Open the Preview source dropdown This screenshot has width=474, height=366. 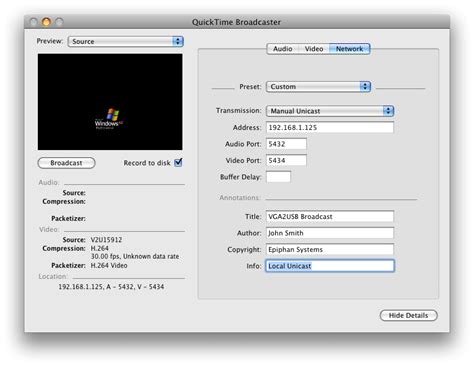click(x=126, y=42)
